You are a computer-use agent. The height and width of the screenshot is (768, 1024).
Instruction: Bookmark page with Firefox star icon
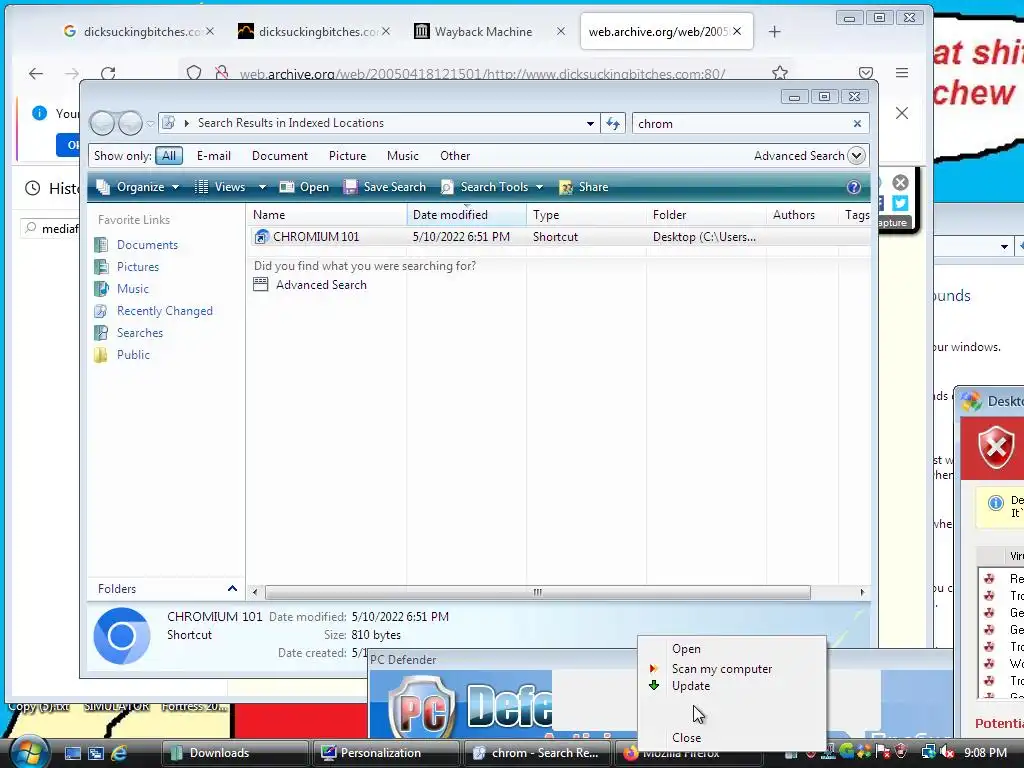coord(779,72)
